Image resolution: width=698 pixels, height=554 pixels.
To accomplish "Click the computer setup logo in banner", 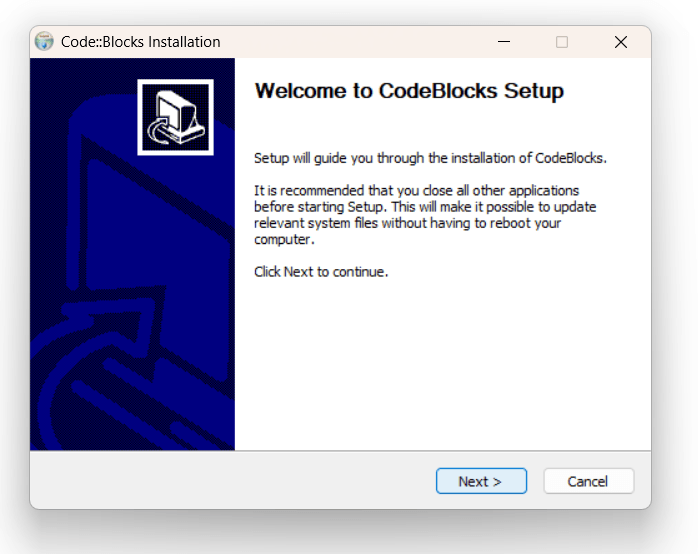I will point(175,117).
